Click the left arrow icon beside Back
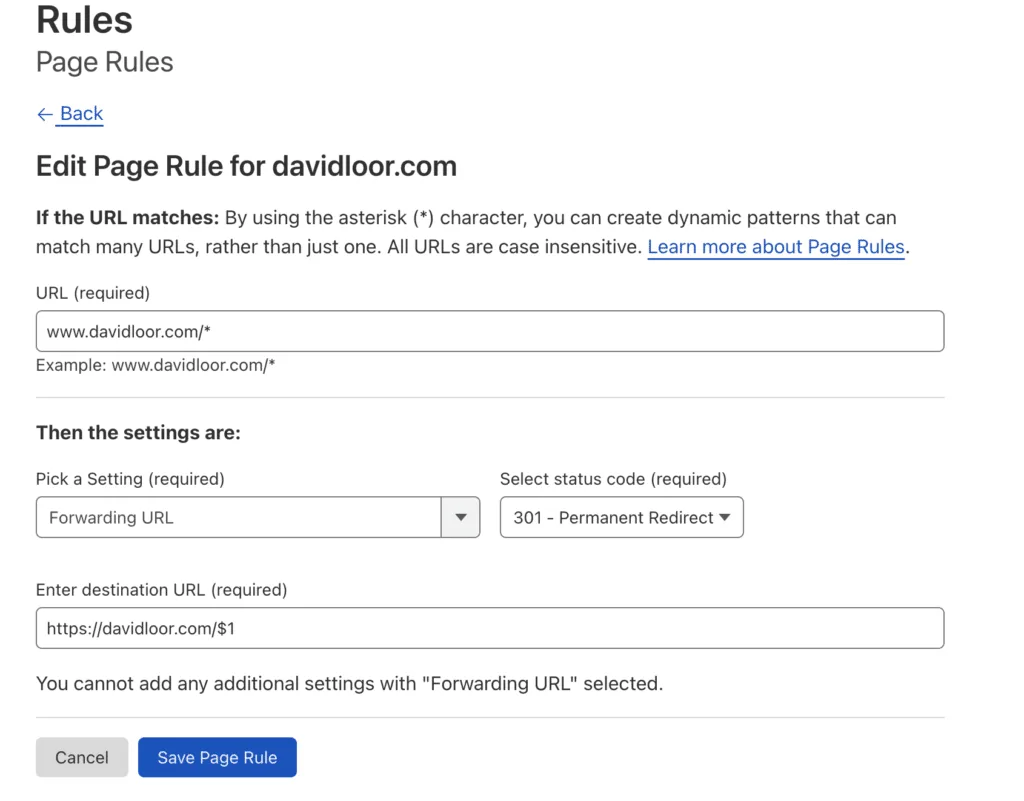The height and width of the screenshot is (801, 1024). click(44, 114)
